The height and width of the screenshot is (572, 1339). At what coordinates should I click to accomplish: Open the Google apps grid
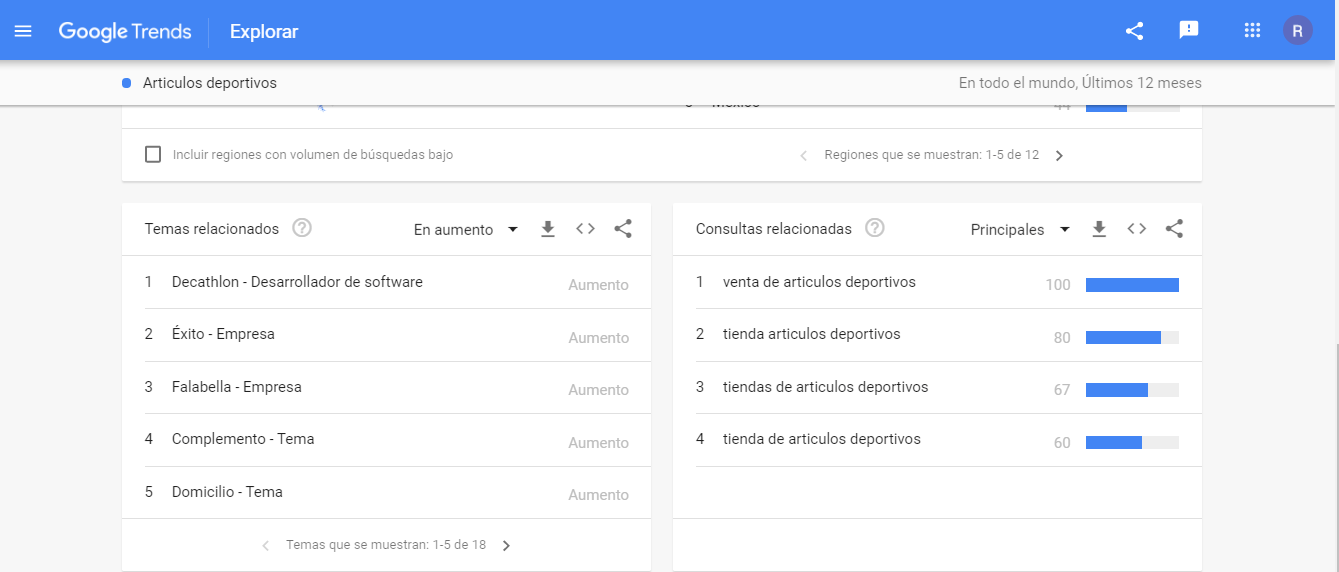pos(1252,30)
